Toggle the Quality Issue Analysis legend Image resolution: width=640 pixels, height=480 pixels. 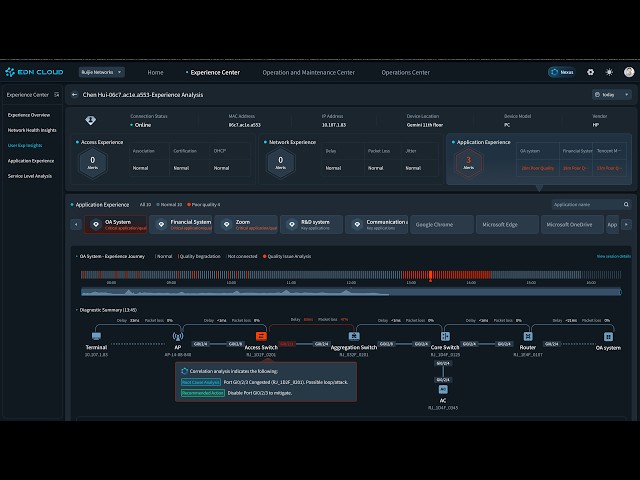pyautogui.click(x=287, y=256)
